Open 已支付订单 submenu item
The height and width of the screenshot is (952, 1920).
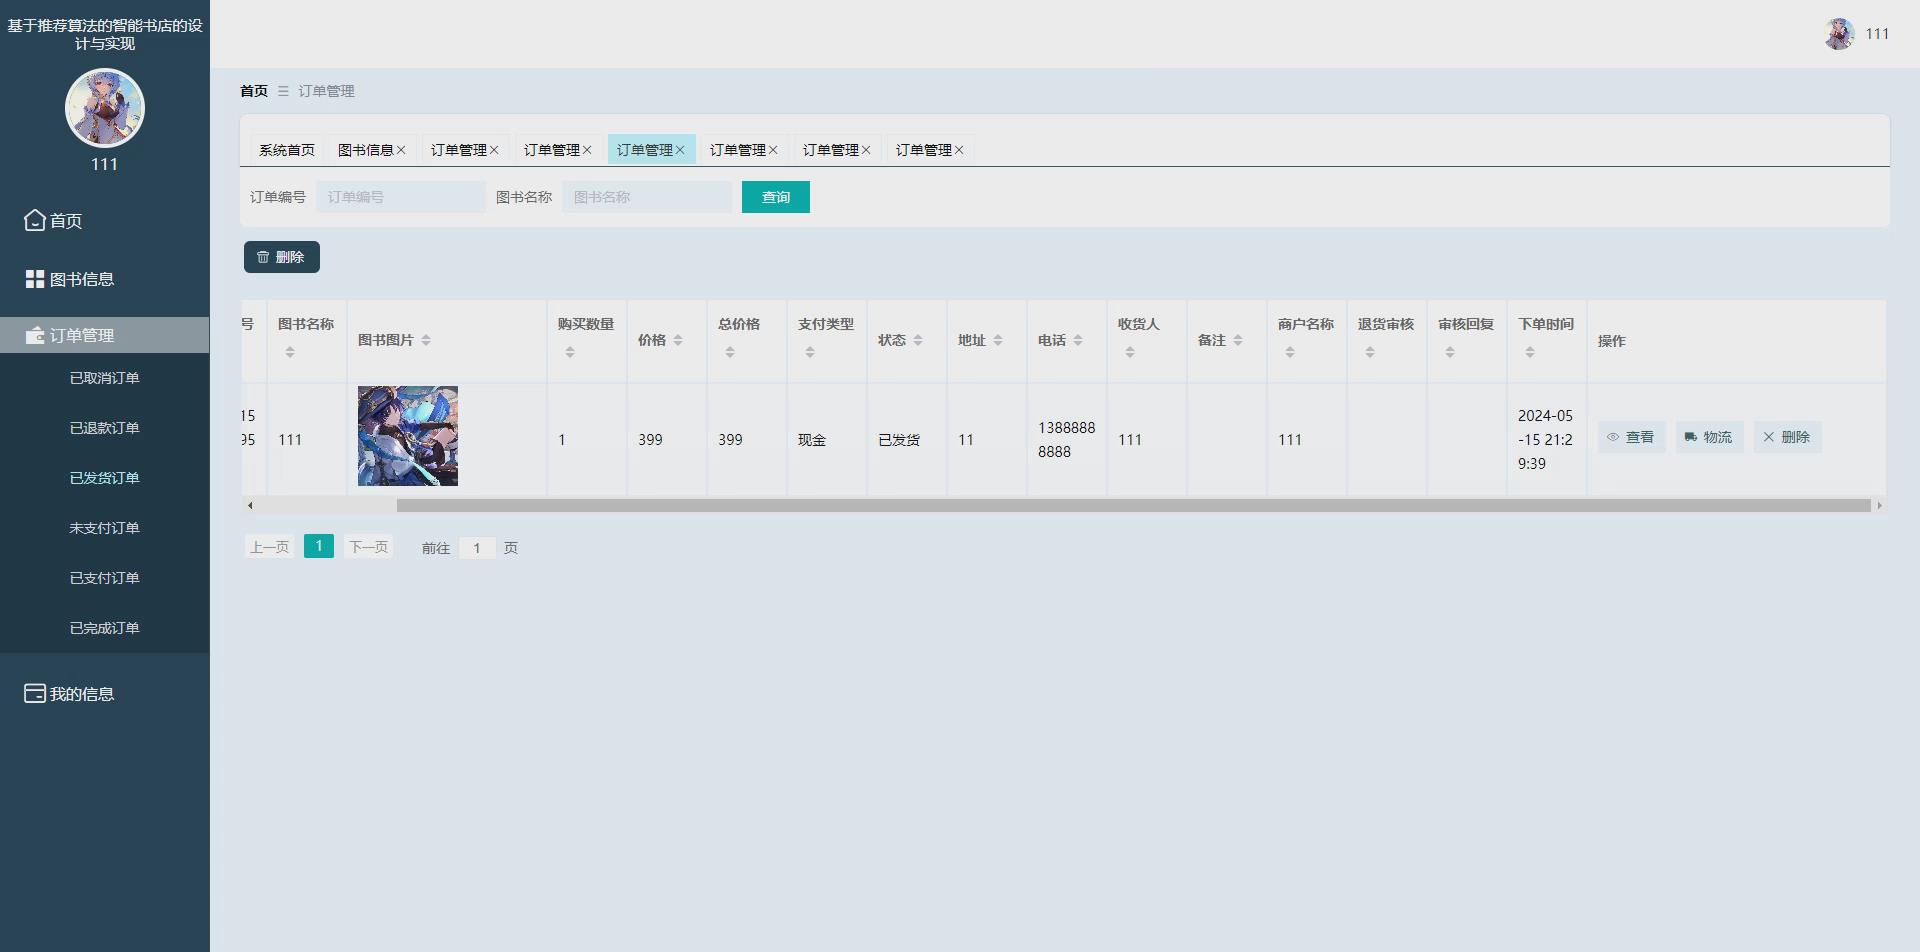tap(105, 578)
